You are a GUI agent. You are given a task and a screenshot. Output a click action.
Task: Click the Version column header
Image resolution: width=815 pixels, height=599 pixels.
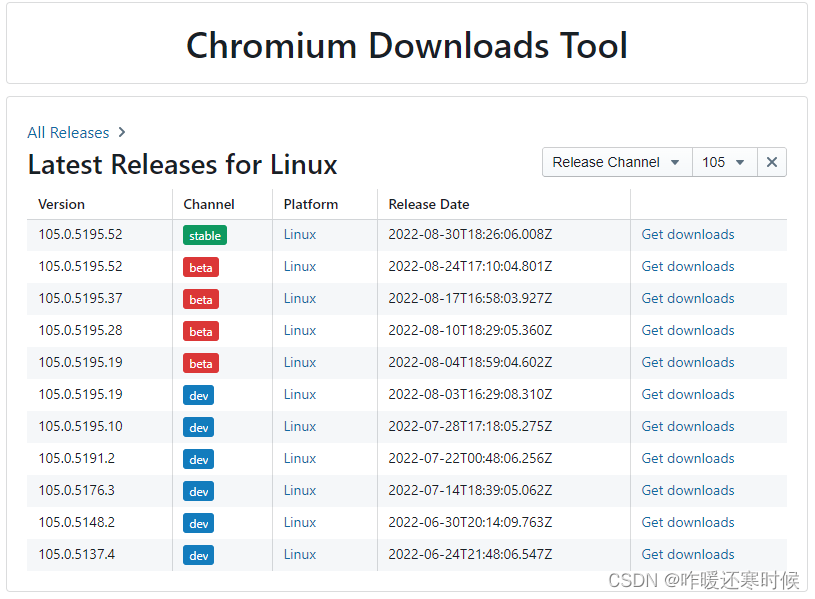[61, 204]
